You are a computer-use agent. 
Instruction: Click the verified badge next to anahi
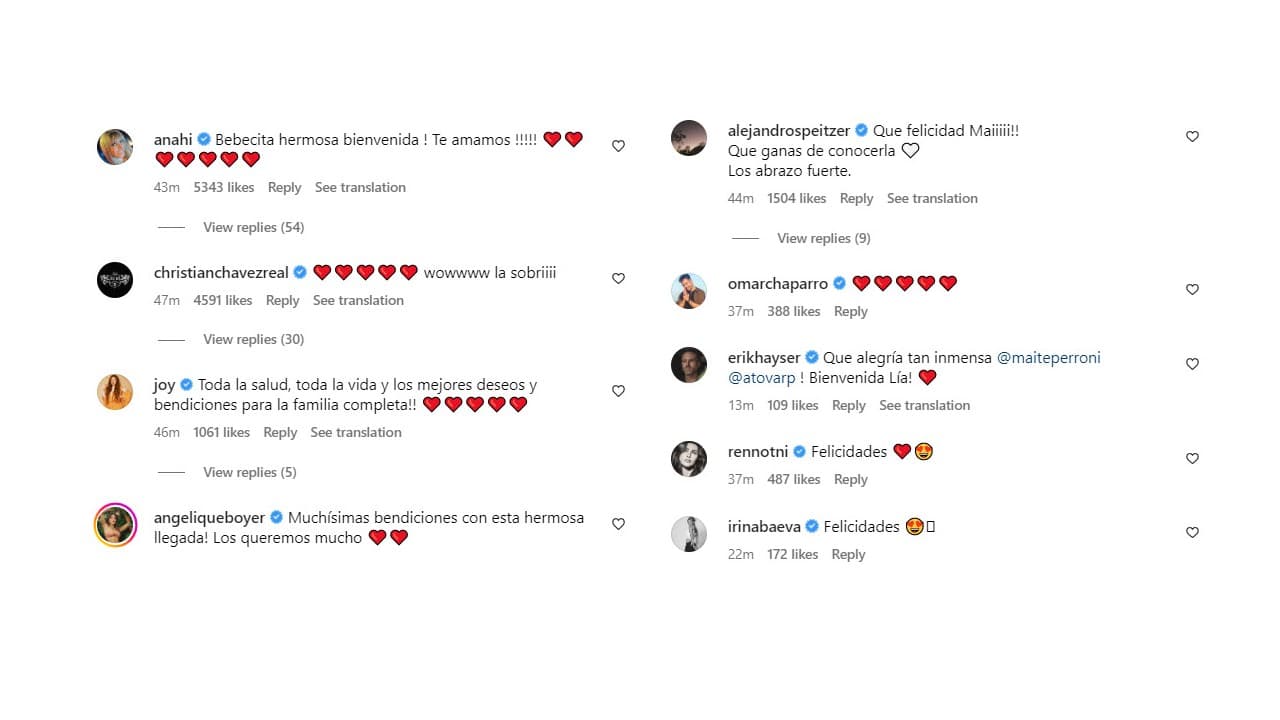coord(203,139)
